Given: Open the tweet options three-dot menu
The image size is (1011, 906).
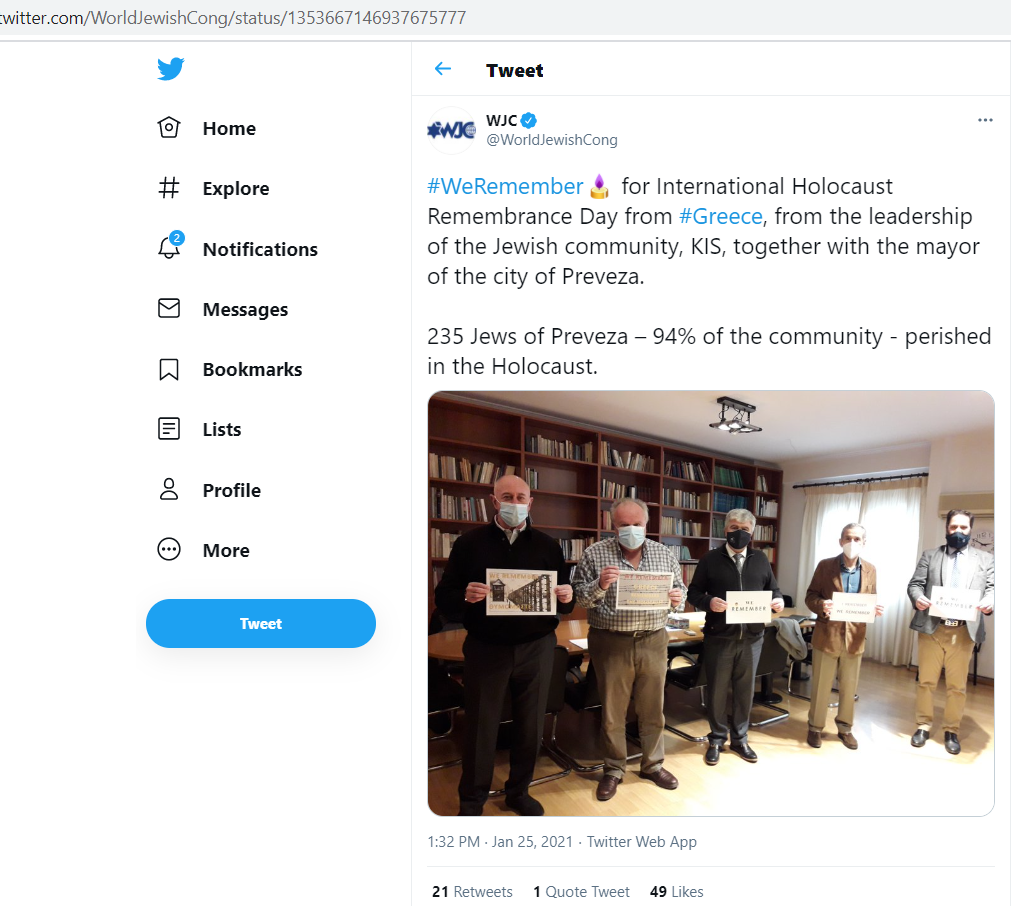Looking at the screenshot, I should [x=985, y=121].
